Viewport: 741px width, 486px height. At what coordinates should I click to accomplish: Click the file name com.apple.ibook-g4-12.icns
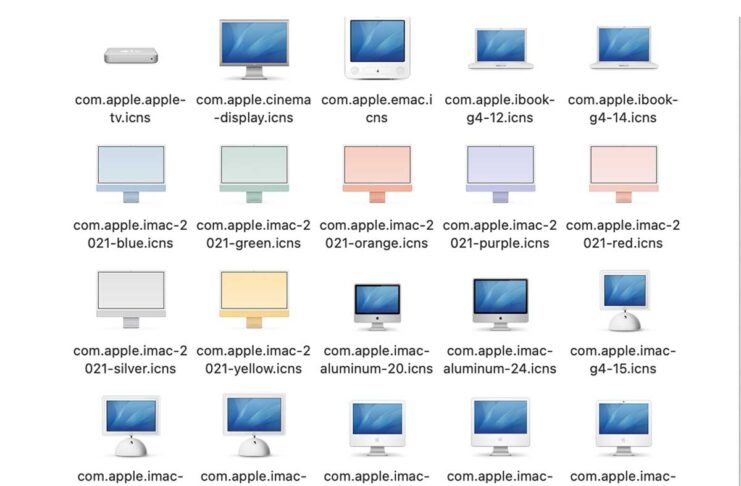(500, 109)
